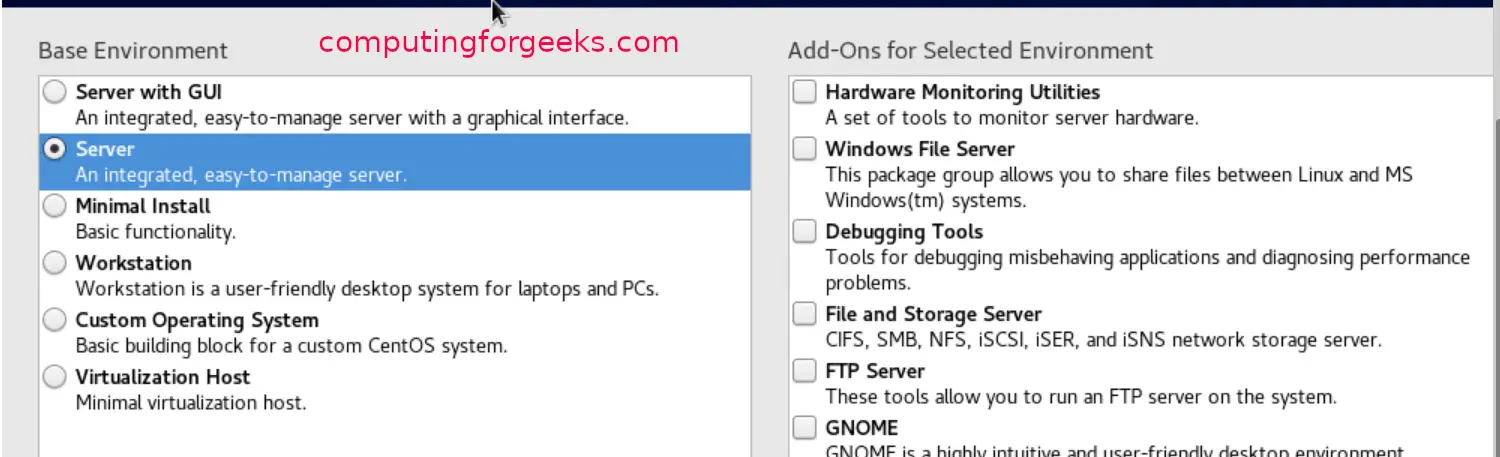Screen dimensions: 1500x457
Task: Click the Minimal Install label text
Action: tap(143, 206)
